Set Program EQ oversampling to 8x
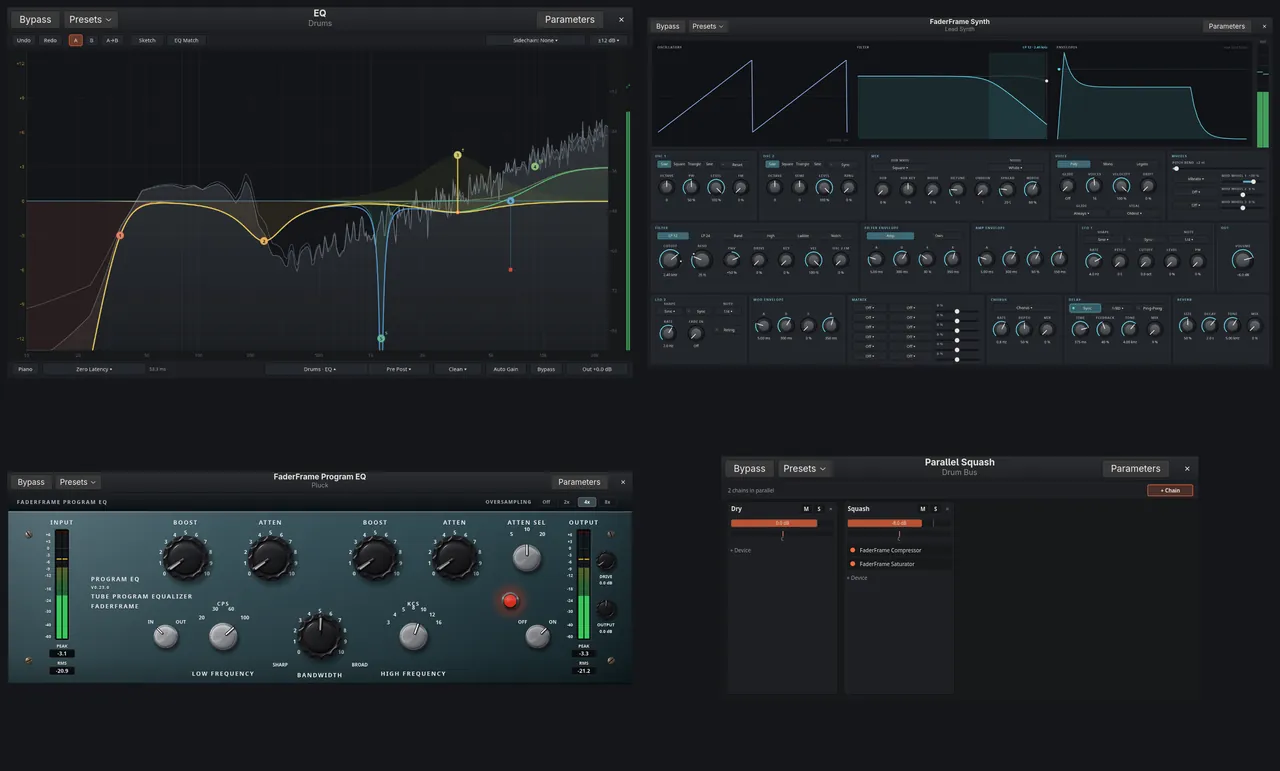Viewport: 1280px width, 771px height. tap(608, 502)
